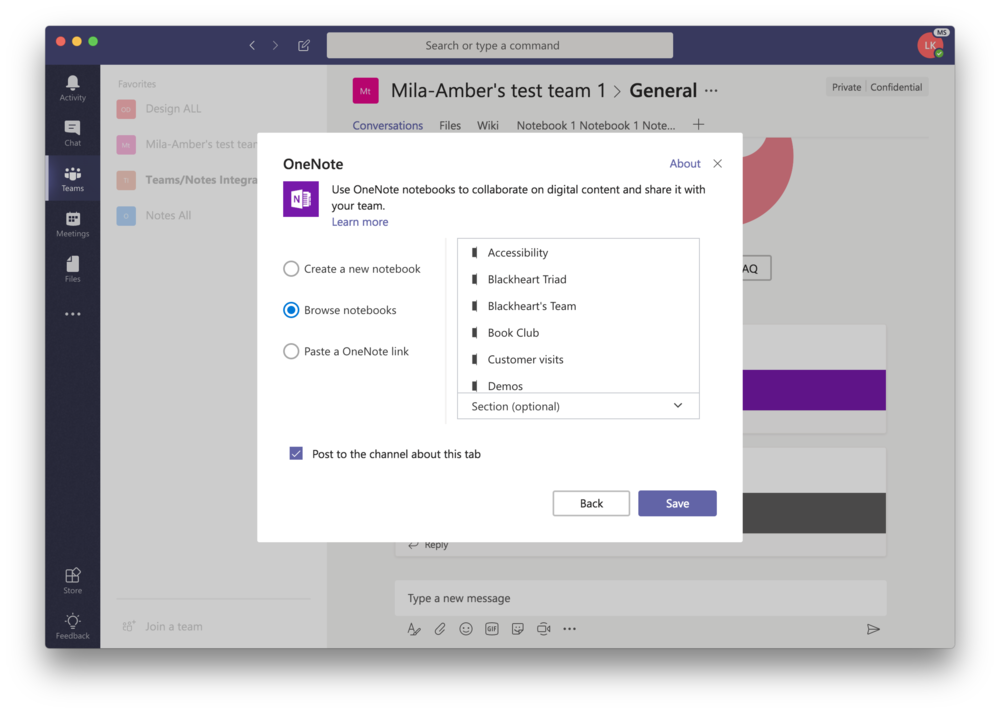Open the Chat icon in sidebar
The width and height of the screenshot is (1000, 713).
pos(73,133)
